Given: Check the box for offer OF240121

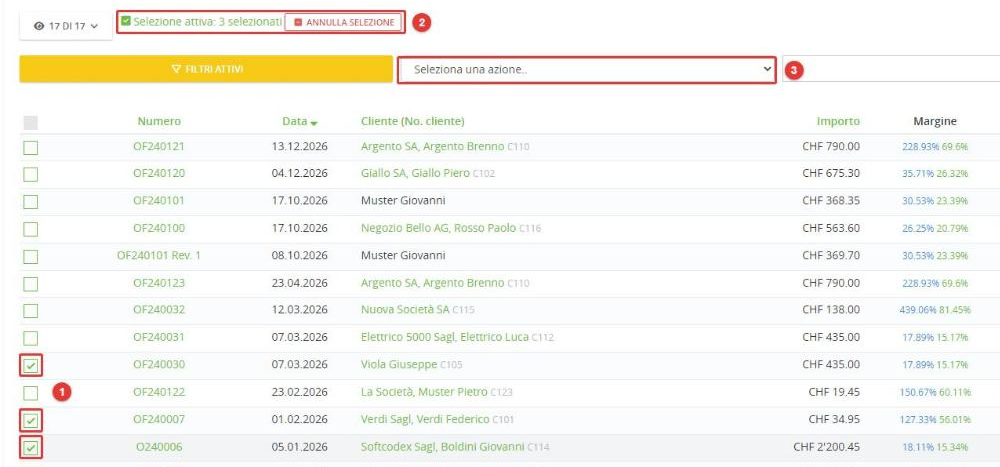Looking at the screenshot, I should [30, 147].
